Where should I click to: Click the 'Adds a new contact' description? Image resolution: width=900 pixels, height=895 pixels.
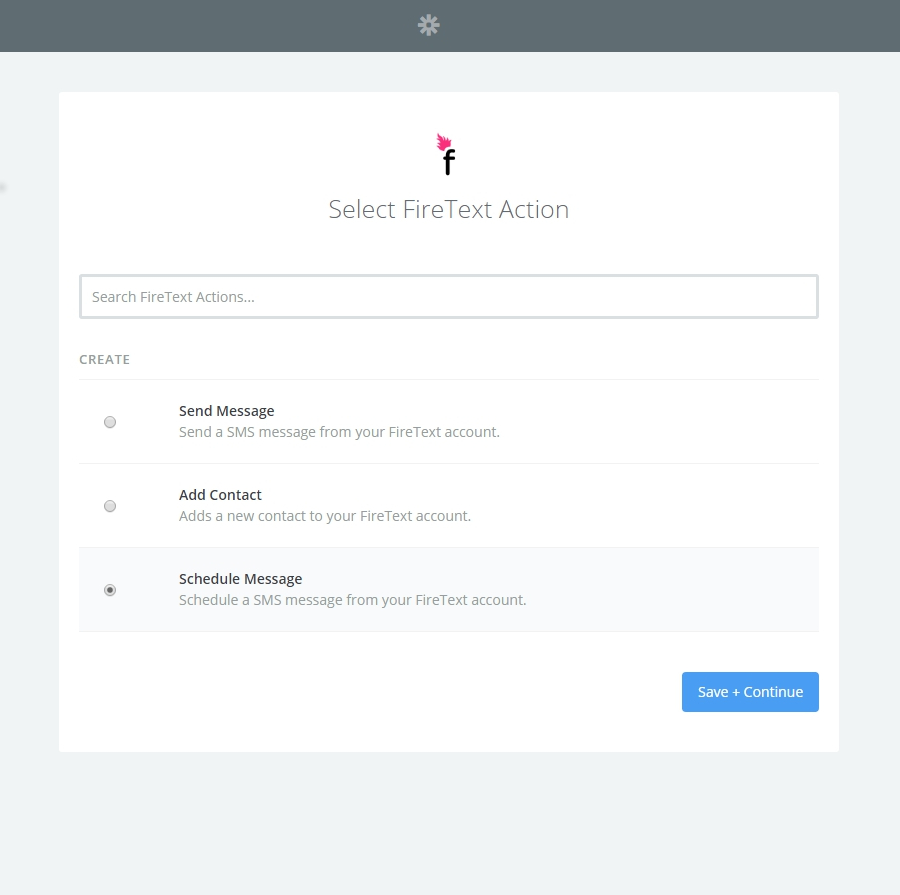(324, 517)
